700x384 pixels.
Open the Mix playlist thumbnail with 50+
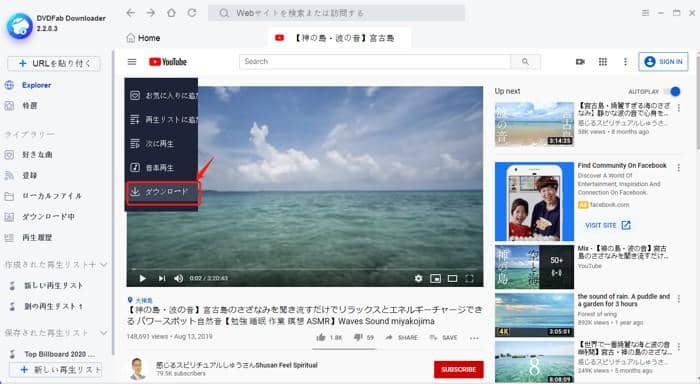pyautogui.click(x=534, y=267)
